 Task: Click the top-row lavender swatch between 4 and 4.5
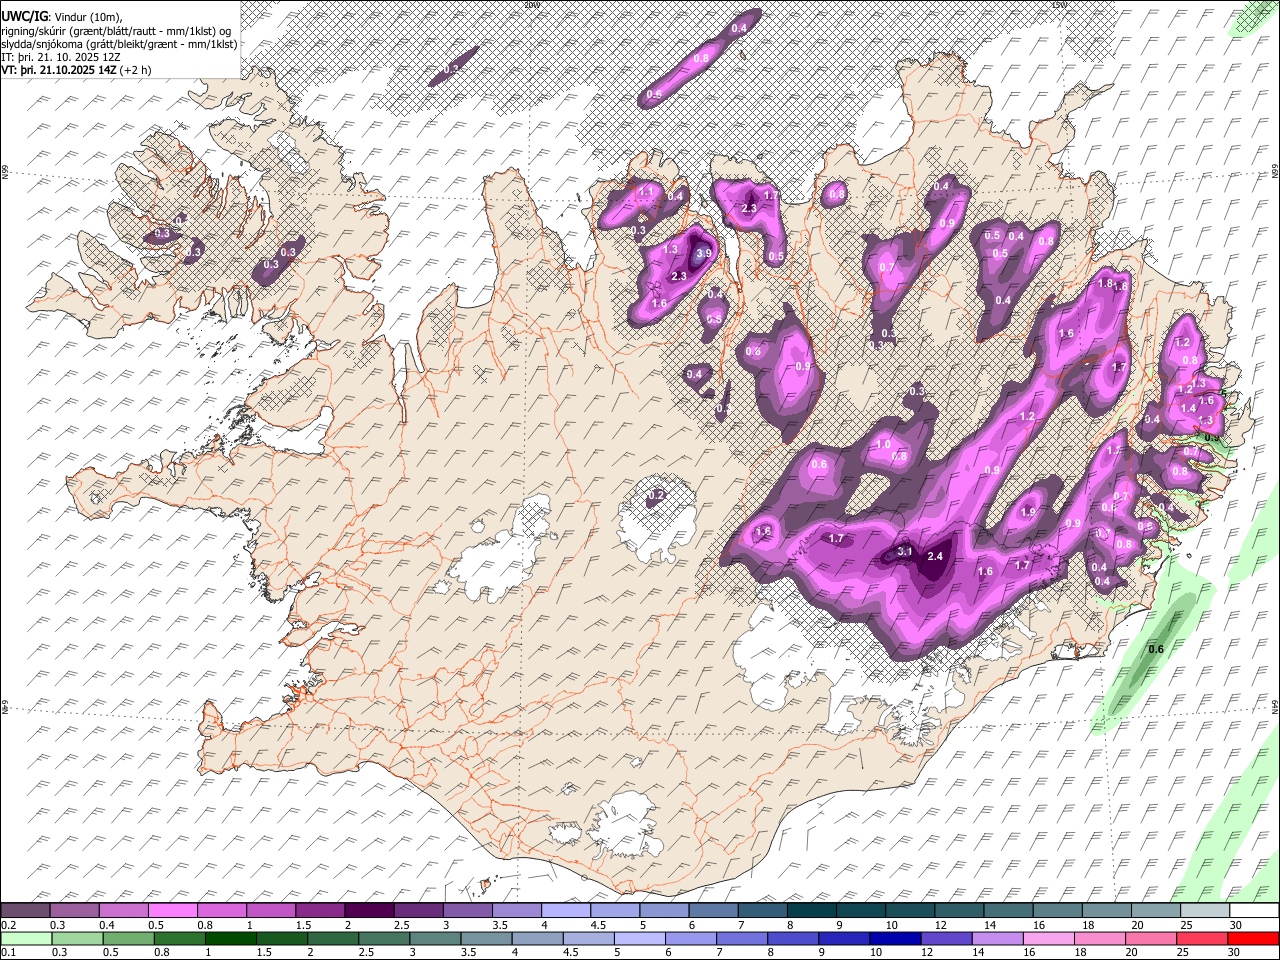(x=565, y=911)
